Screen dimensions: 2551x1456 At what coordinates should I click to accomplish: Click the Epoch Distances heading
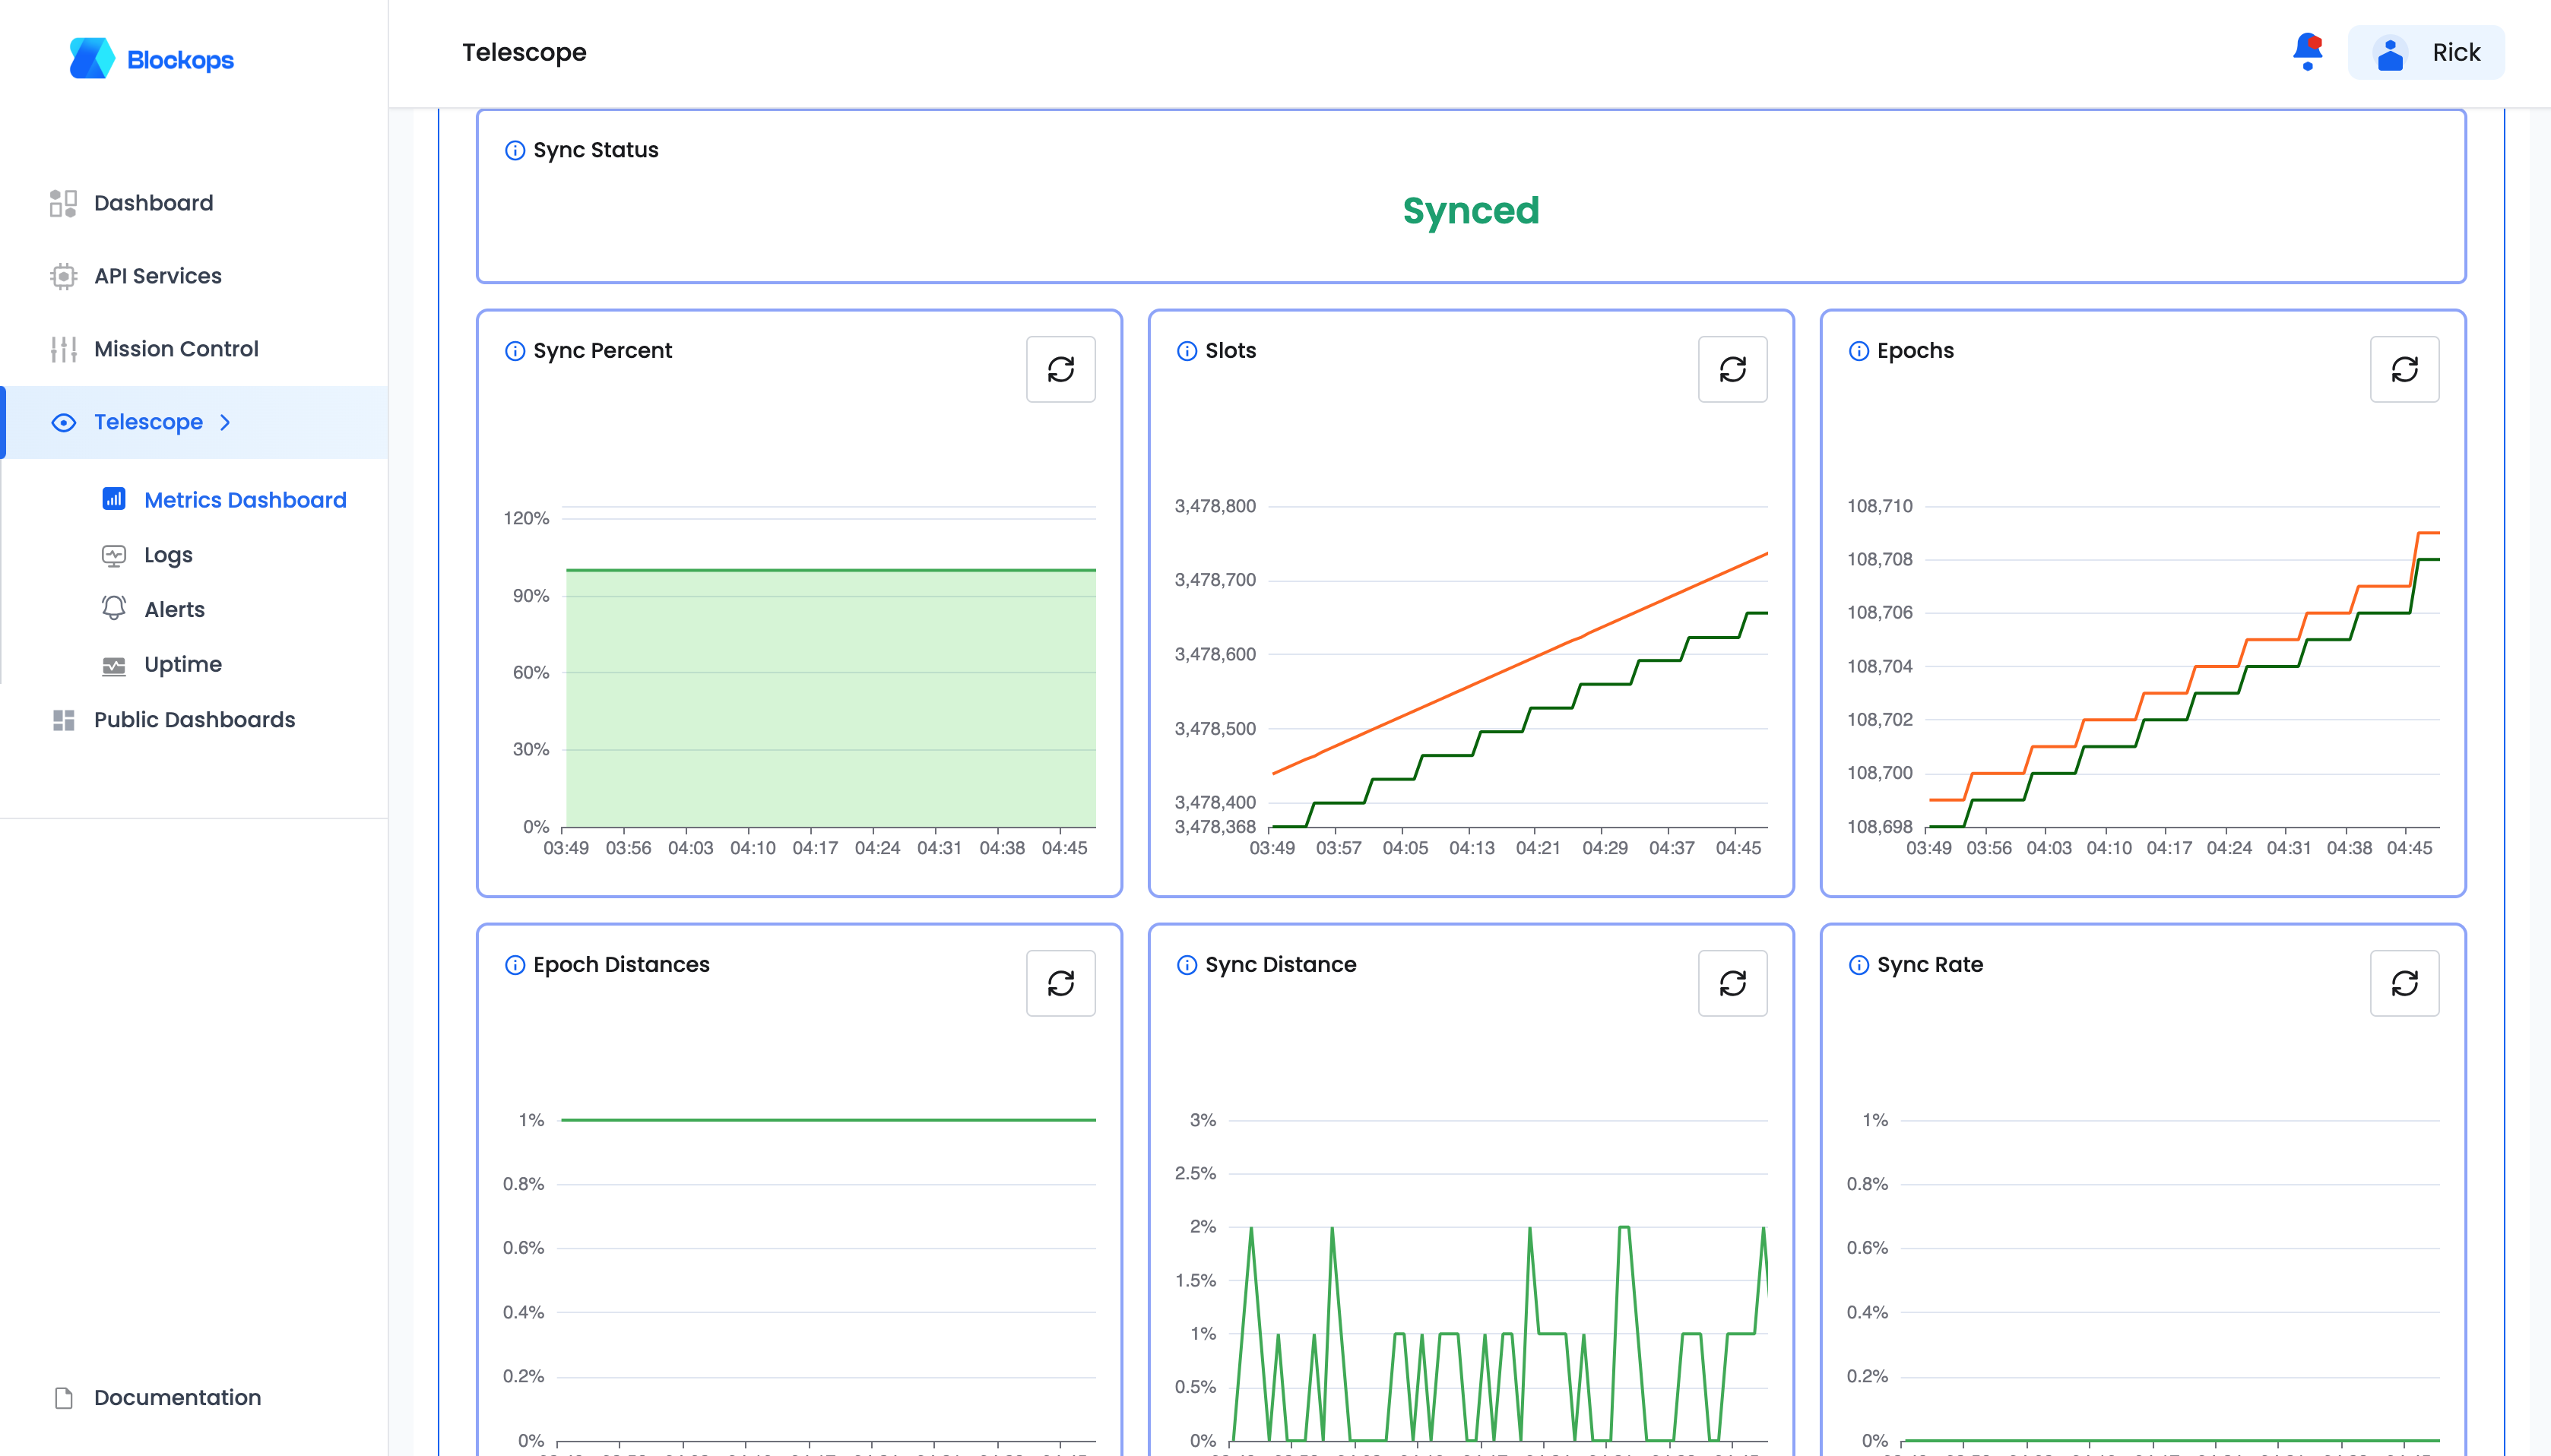coord(621,964)
